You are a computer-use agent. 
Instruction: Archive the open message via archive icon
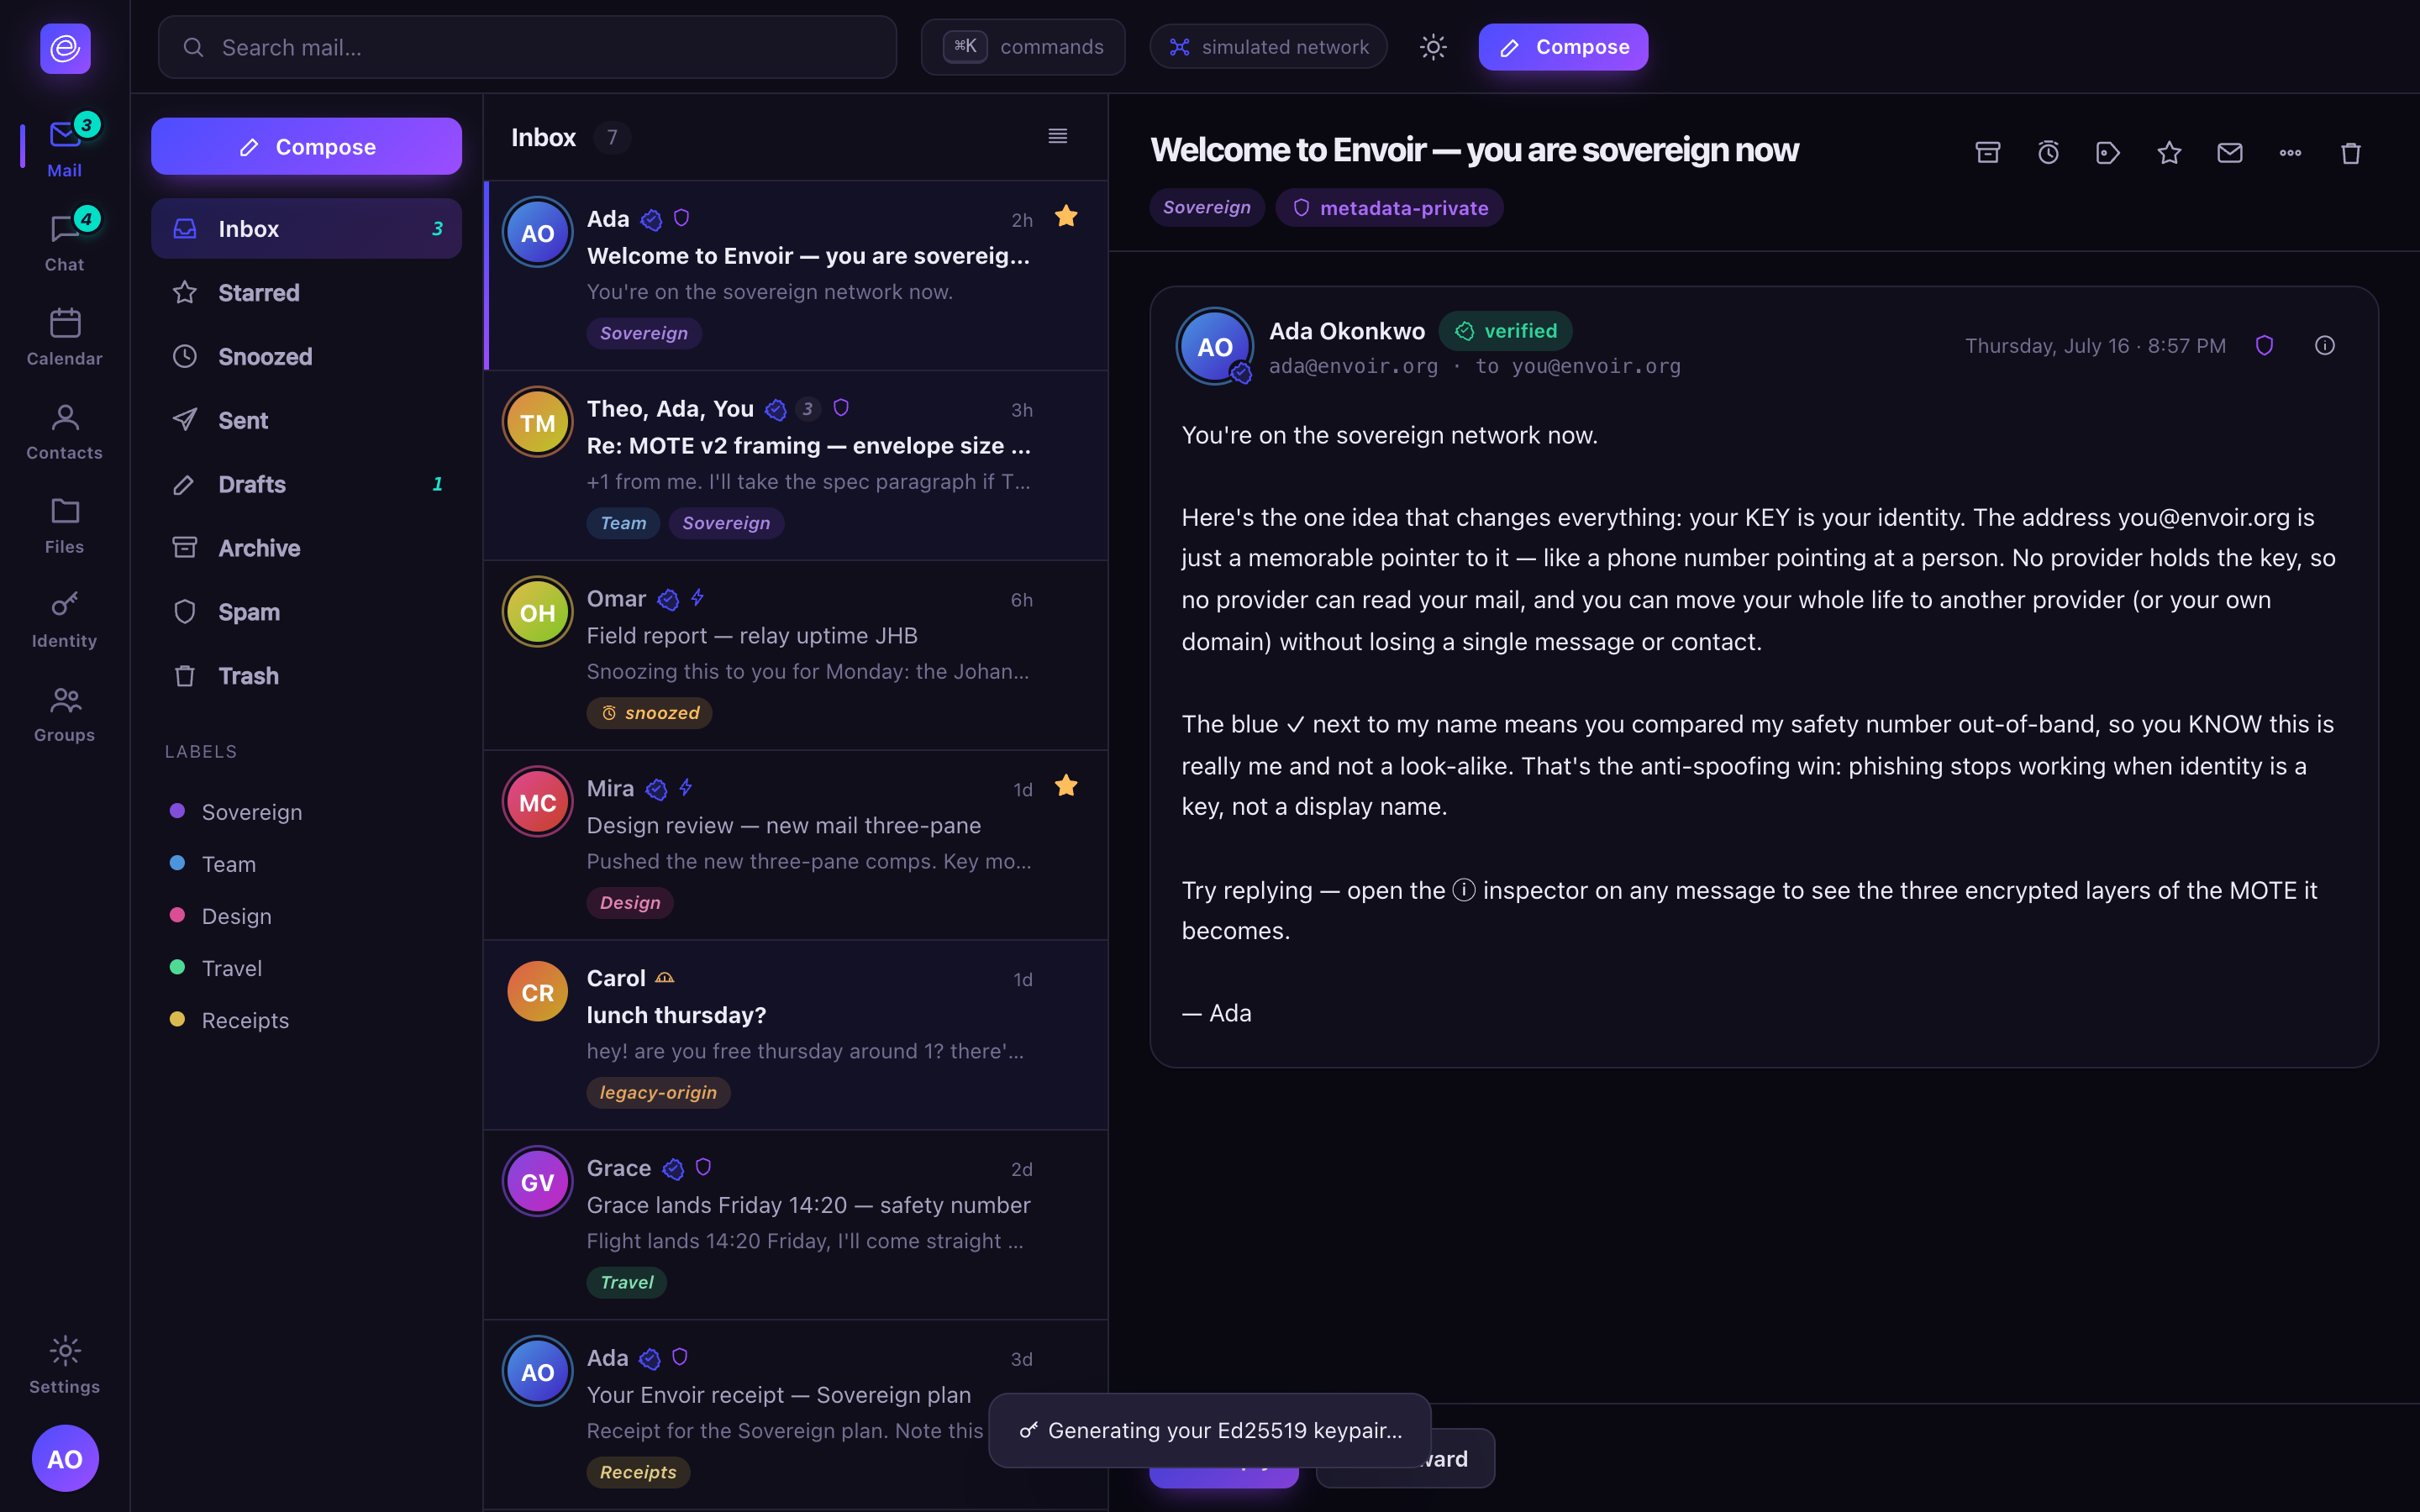coord(1987,153)
